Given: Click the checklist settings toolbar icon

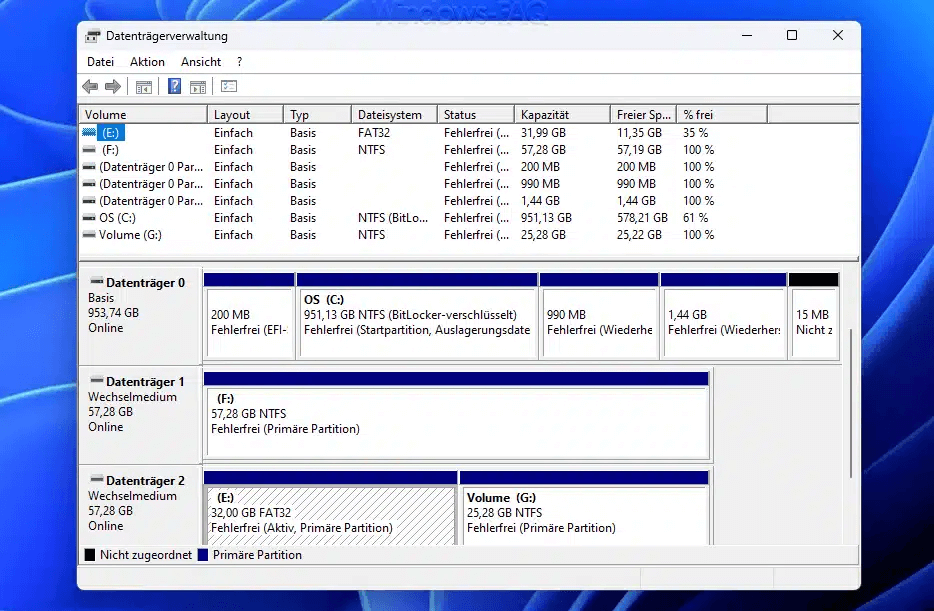Looking at the screenshot, I should [229, 87].
